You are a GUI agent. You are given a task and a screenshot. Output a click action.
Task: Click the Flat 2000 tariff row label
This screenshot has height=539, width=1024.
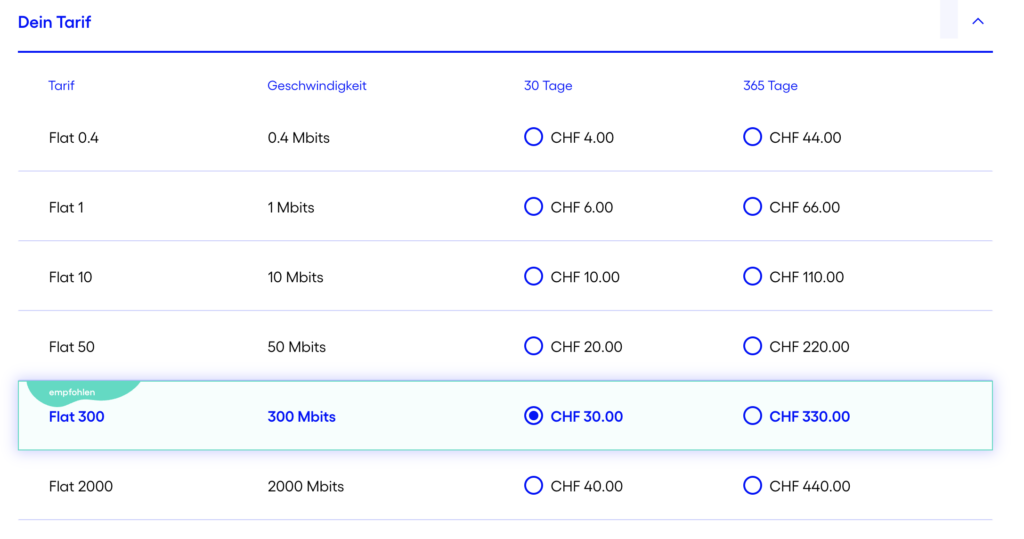(81, 486)
